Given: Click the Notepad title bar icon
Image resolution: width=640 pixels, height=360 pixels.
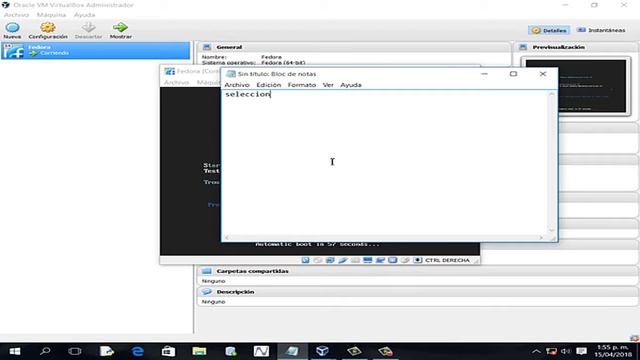Looking at the screenshot, I should click(231, 74).
